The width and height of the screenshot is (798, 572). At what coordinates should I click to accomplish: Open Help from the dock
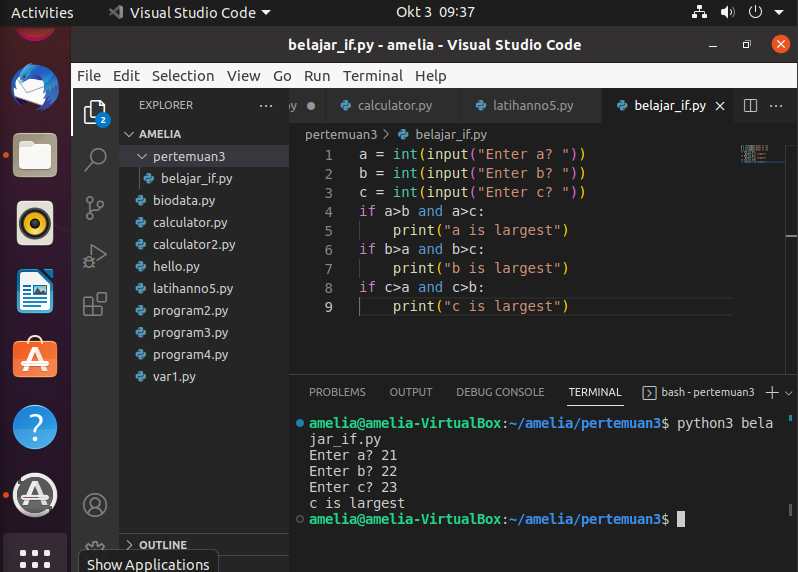(35, 426)
